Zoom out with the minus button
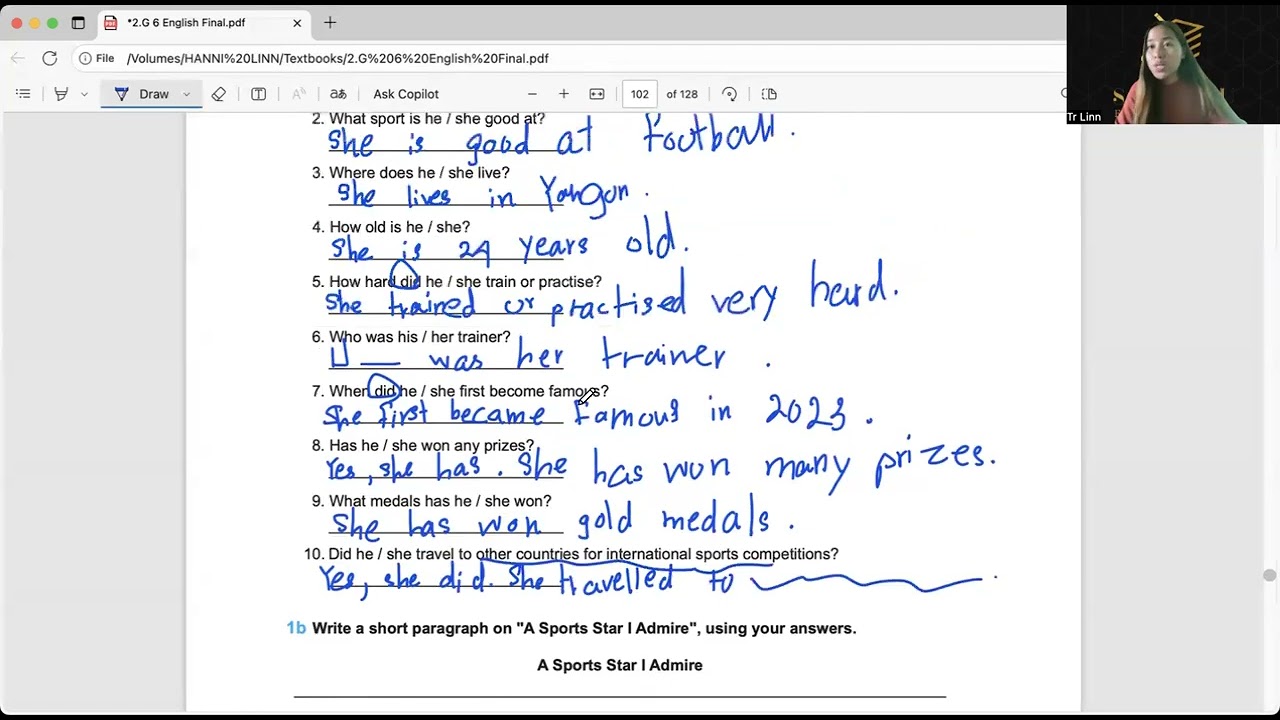1280x720 pixels. (532, 94)
